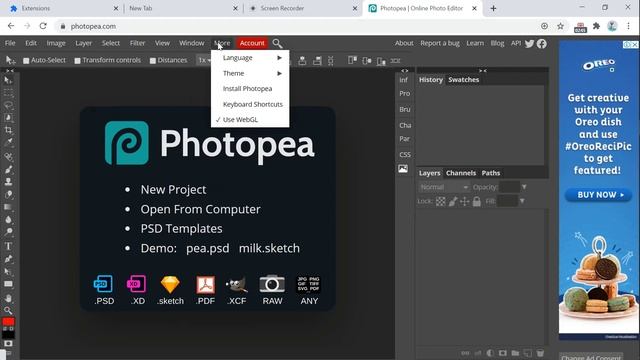
Task: Switch to the Swatches tab
Action: (464, 80)
